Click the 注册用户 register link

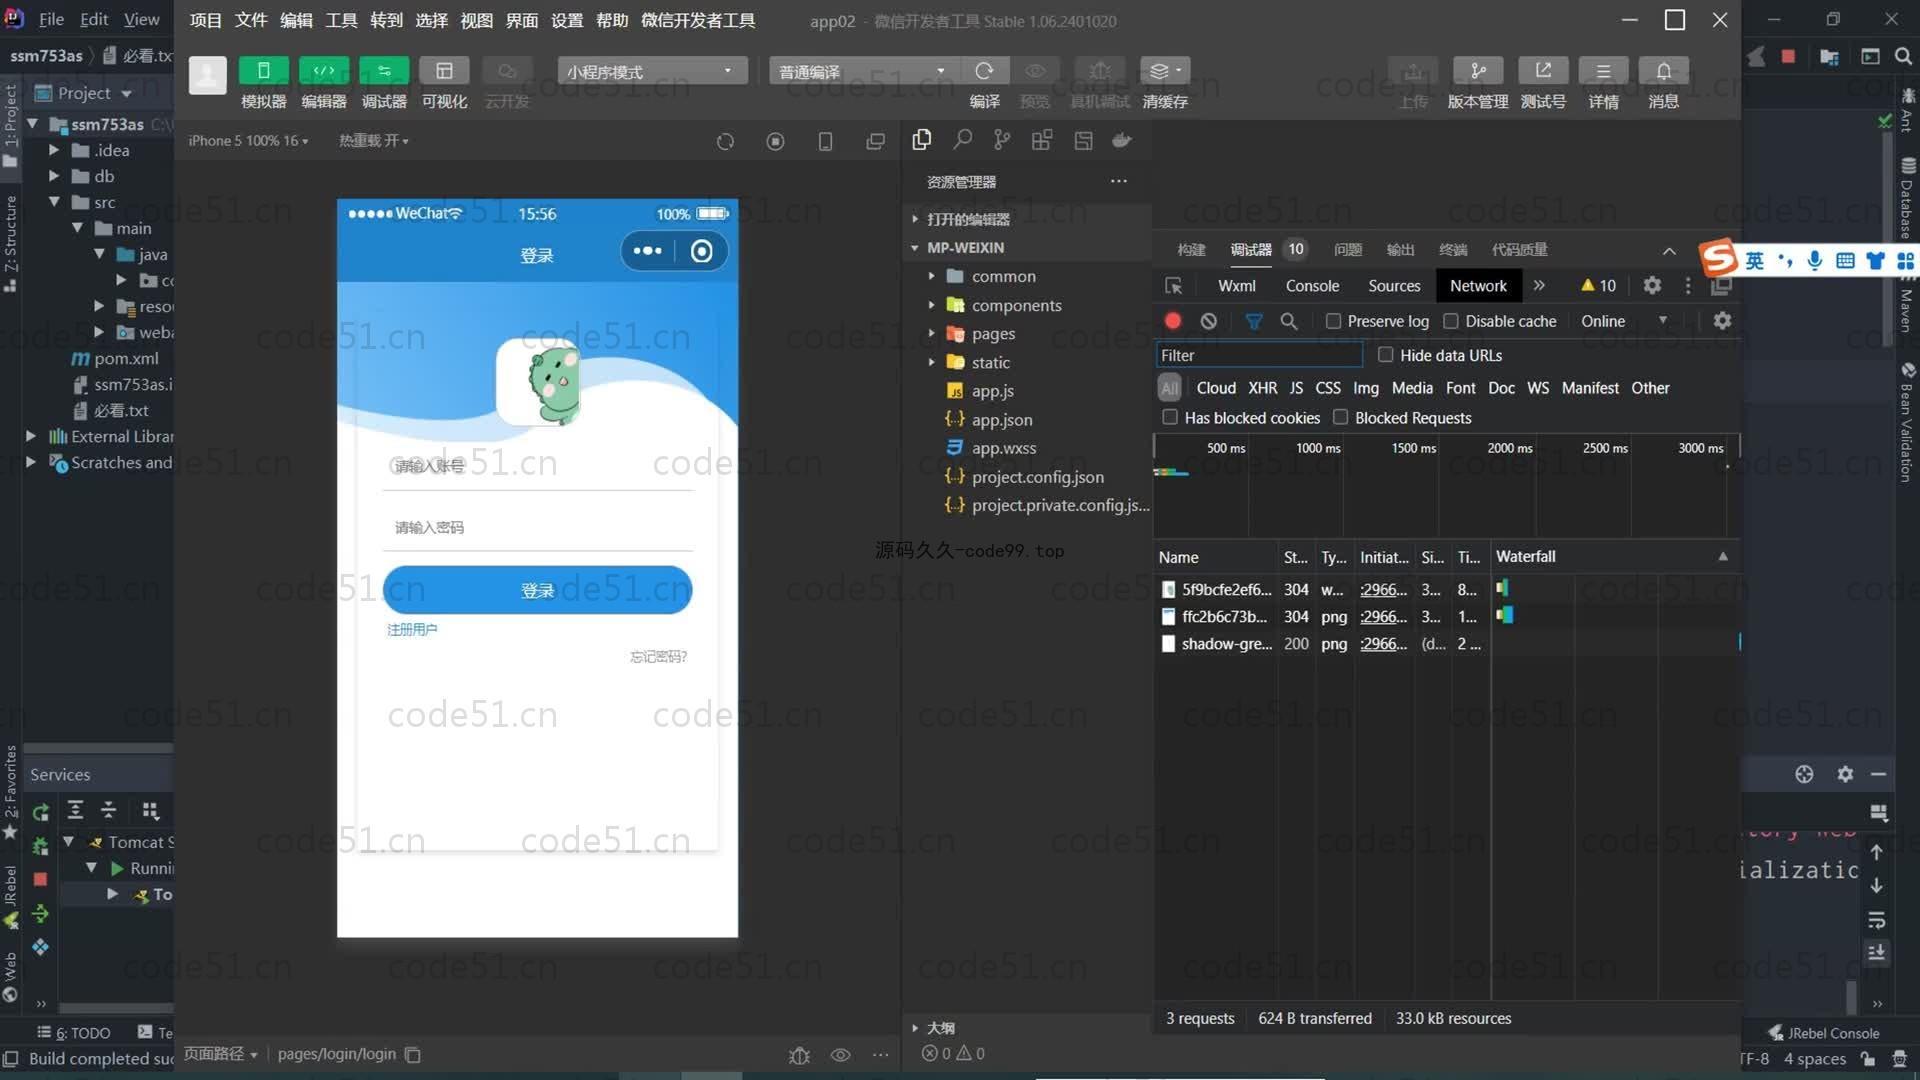(412, 629)
